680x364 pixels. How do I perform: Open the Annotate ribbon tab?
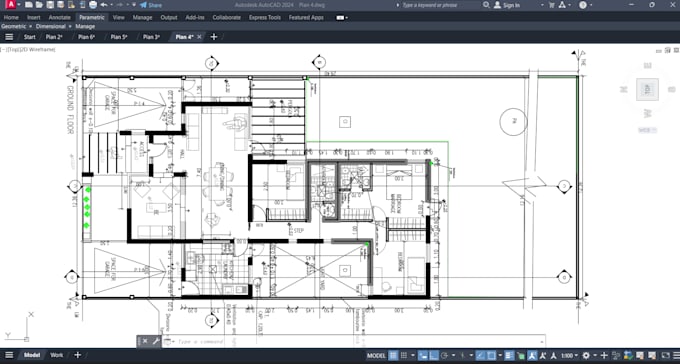point(59,18)
